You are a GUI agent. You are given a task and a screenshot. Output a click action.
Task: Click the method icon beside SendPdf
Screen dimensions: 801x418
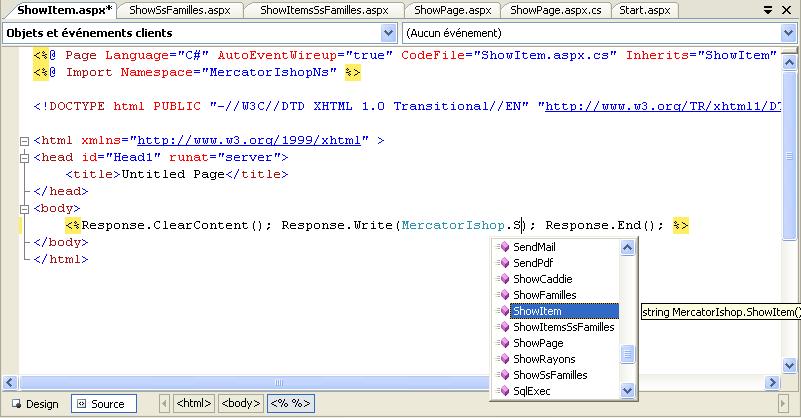pyautogui.click(x=503, y=263)
